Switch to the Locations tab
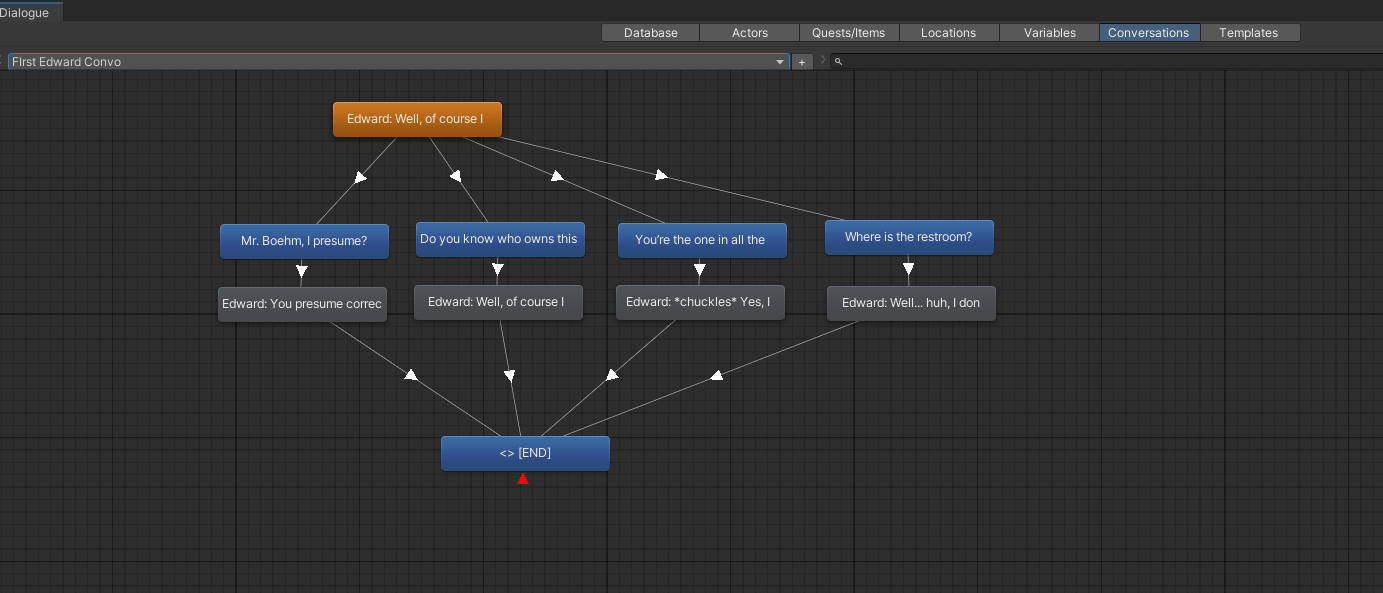This screenshot has height=593, width=1383. (x=949, y=33)
